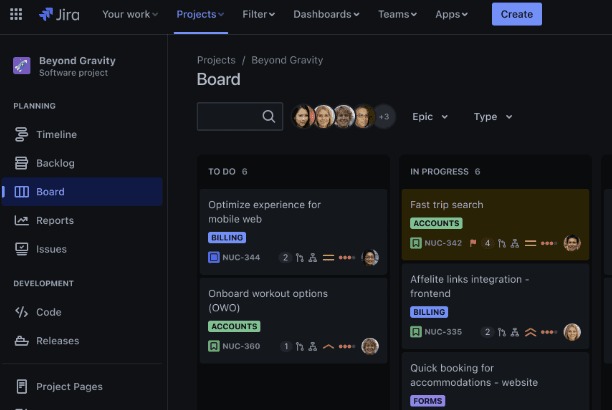Open the Code section in sidebar
The image size is (612, 410).
(48, 312)
